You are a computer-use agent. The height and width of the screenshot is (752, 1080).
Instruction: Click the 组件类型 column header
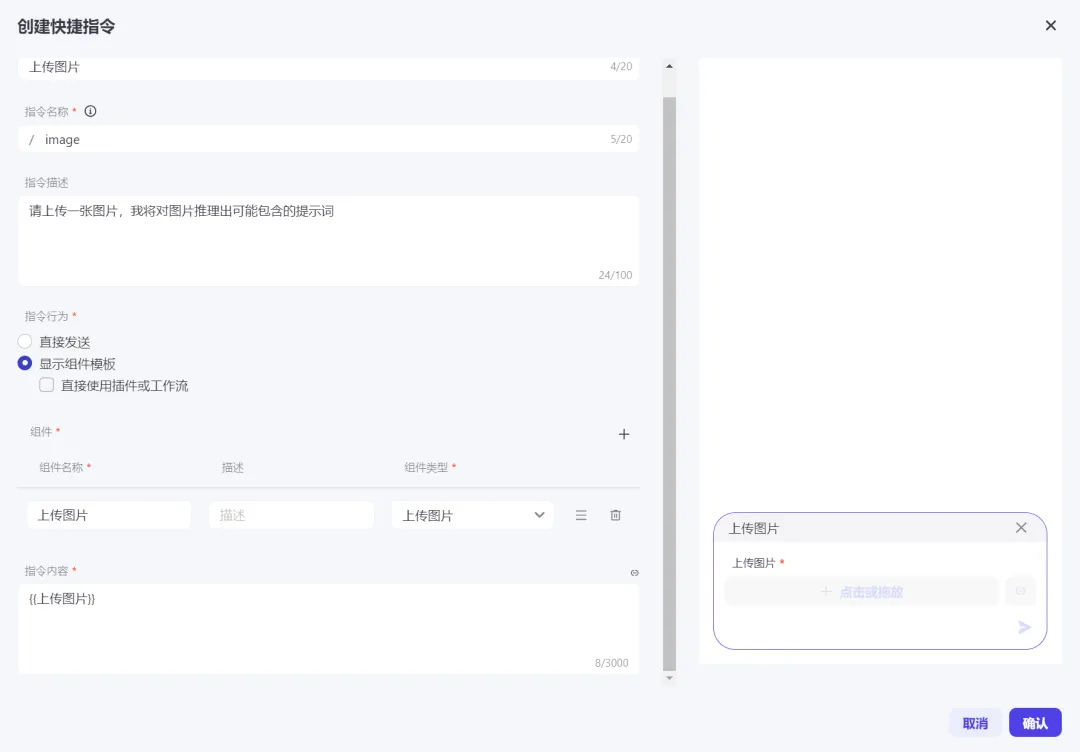tap(426, 468)
